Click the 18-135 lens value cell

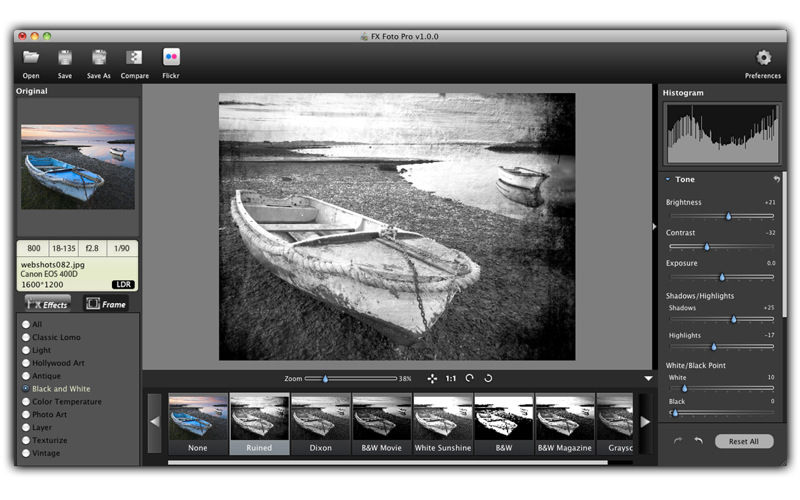pos(64,248)
